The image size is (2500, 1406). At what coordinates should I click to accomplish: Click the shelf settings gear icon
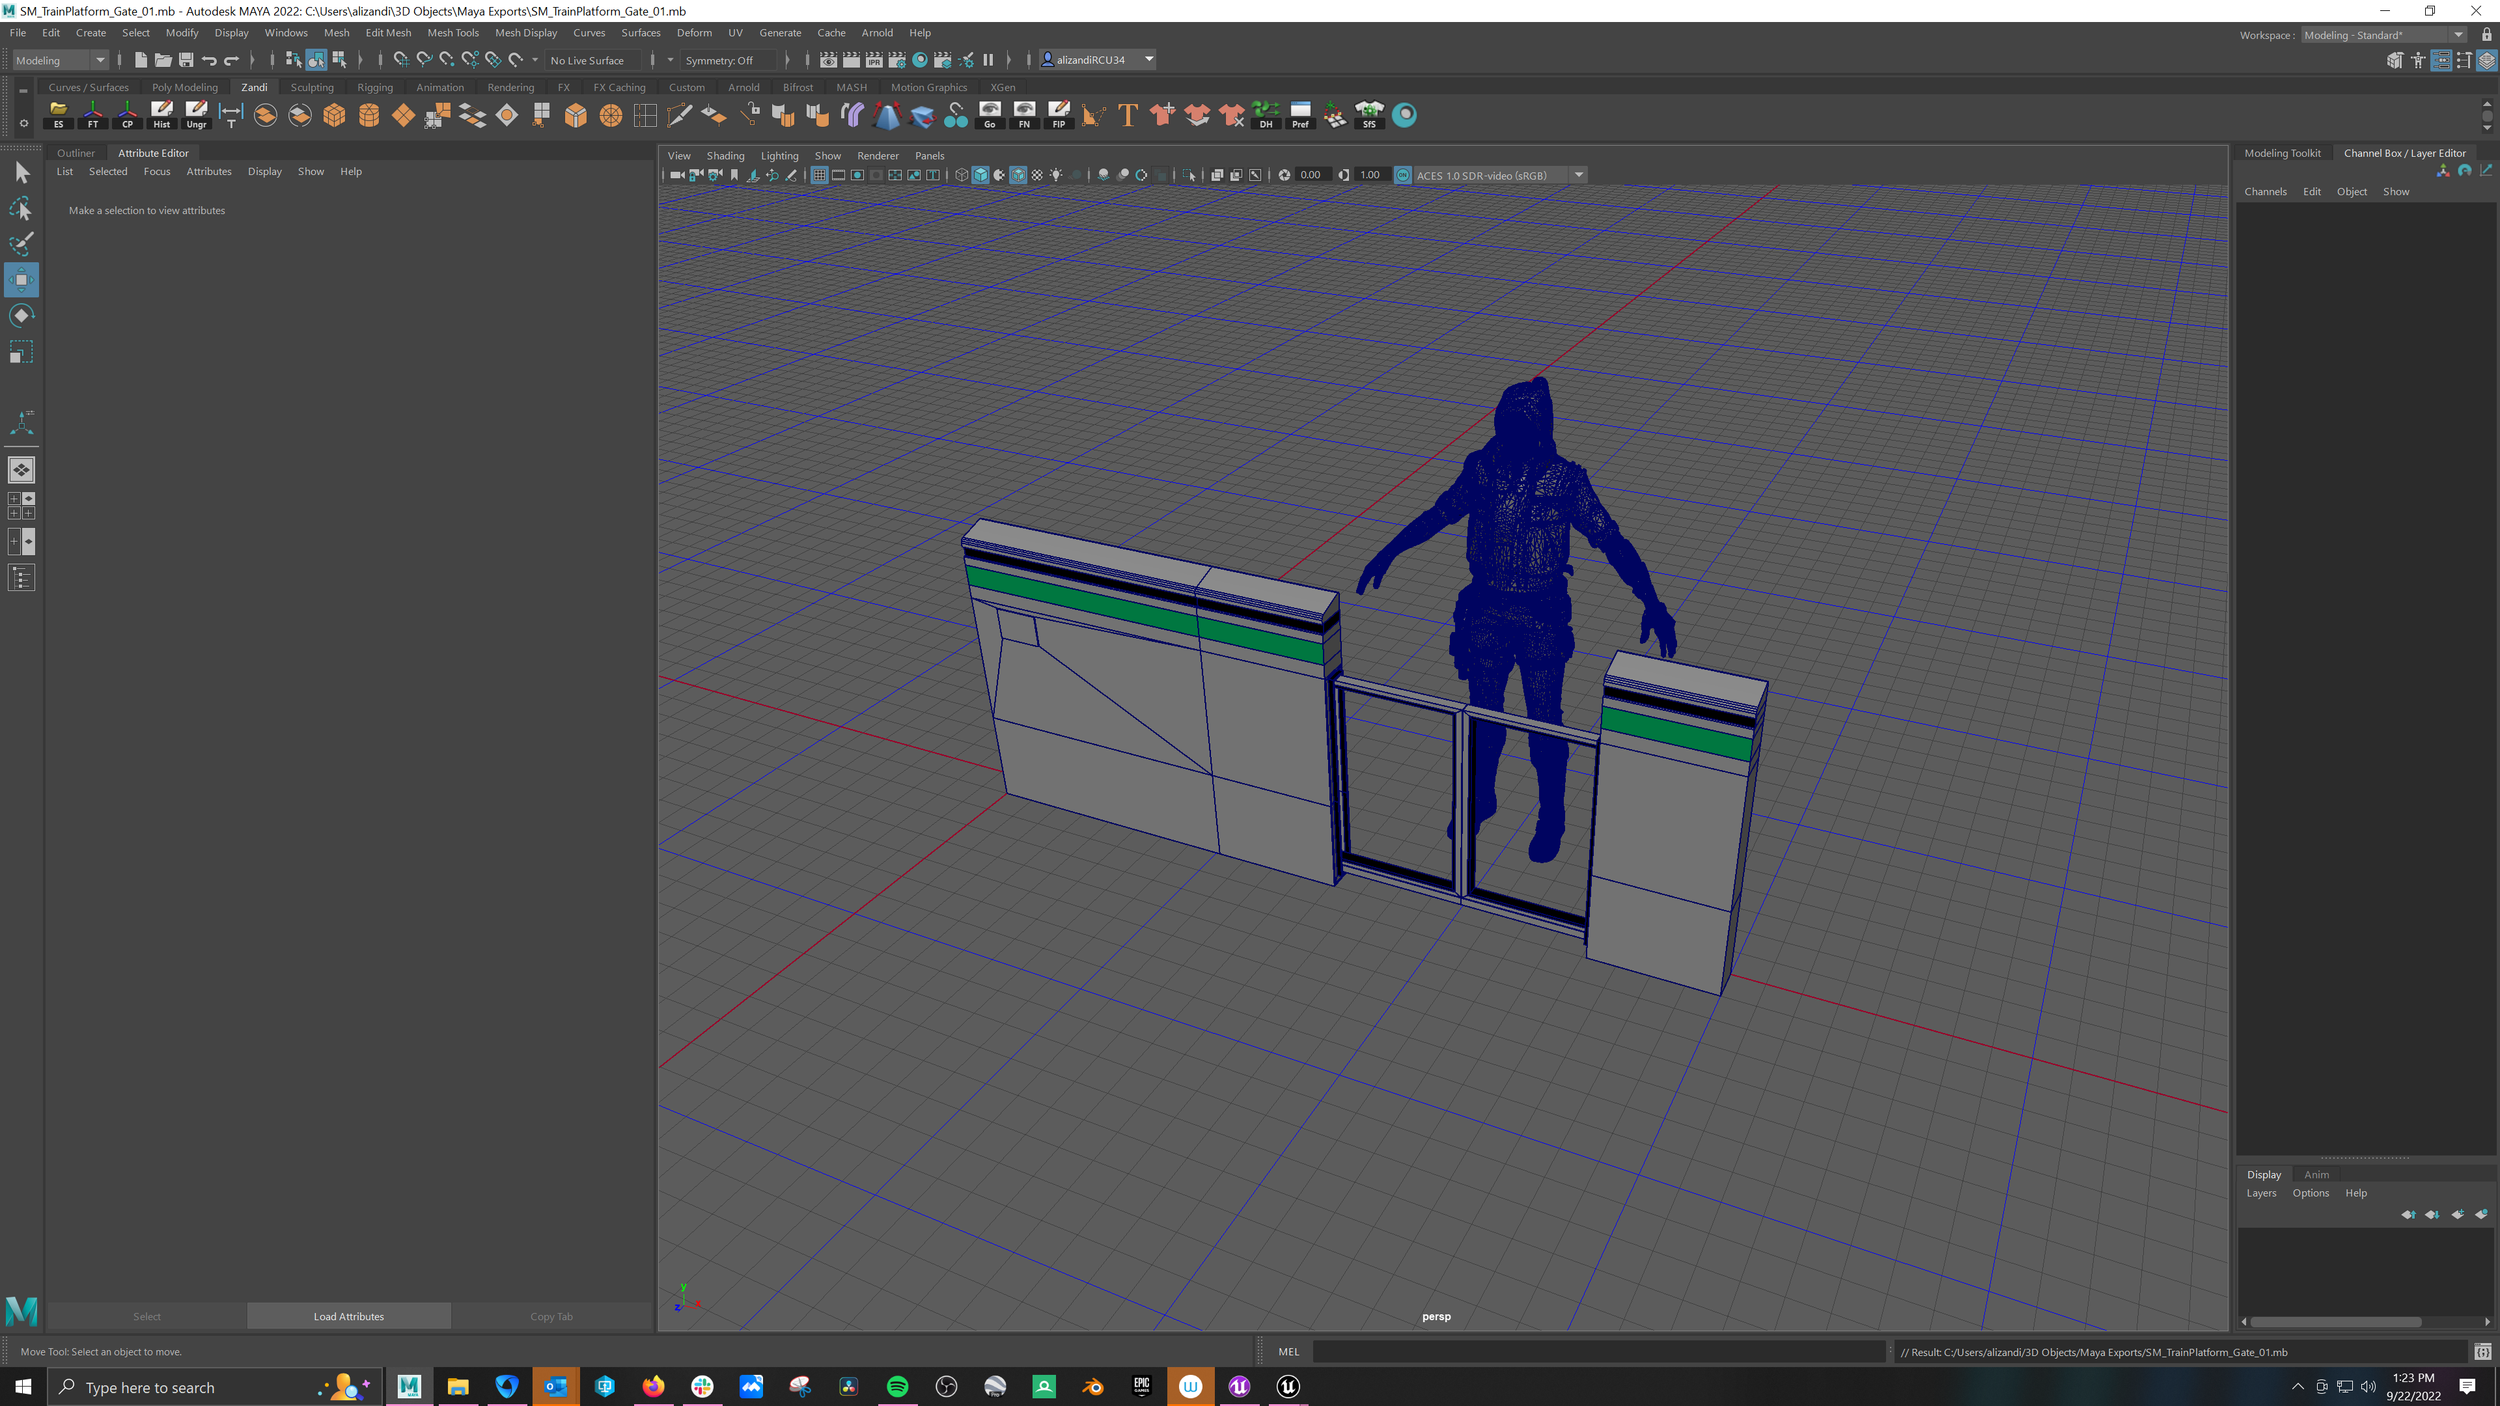[x=23, y=124]
